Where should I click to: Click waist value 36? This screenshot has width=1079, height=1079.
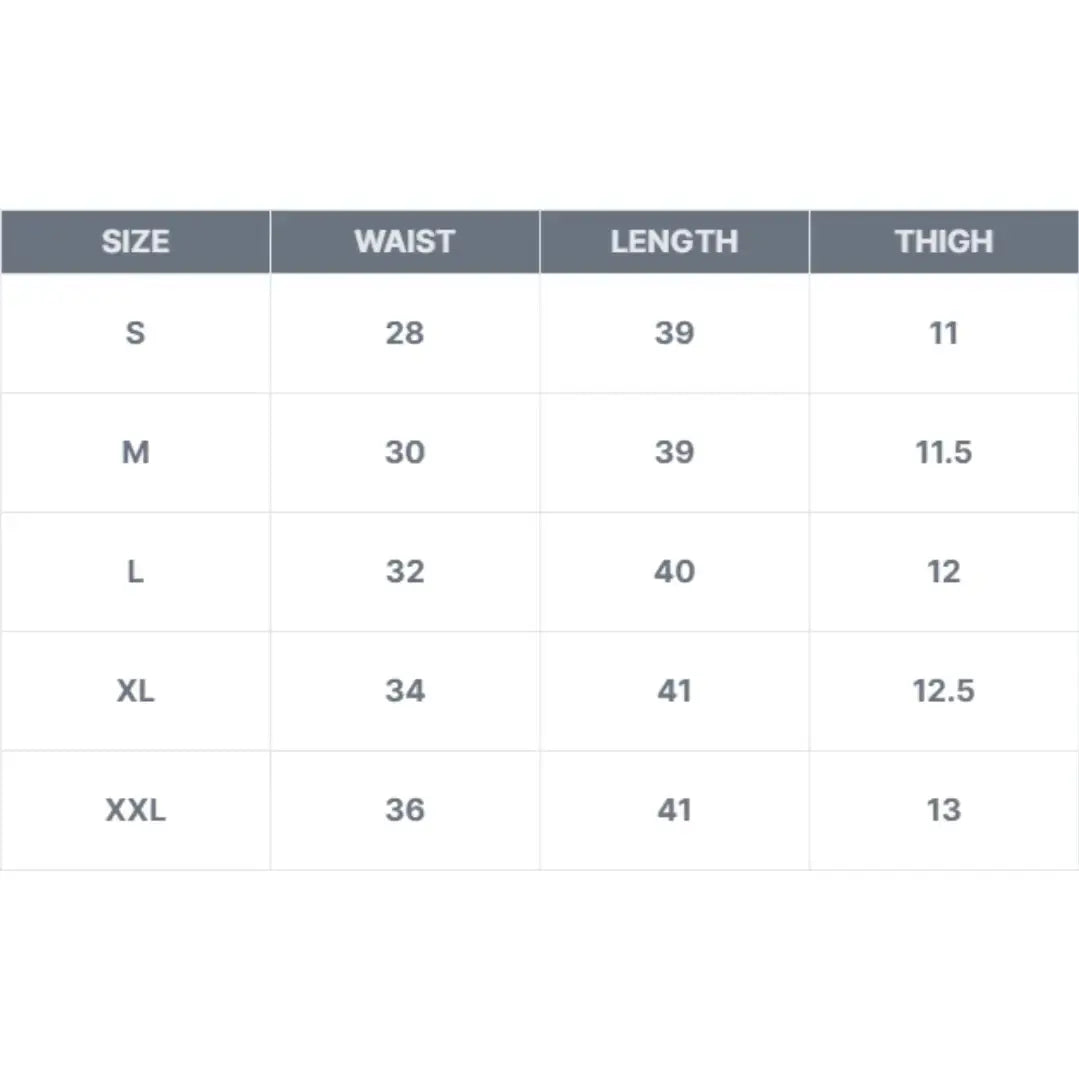click(x=405, y=810)
